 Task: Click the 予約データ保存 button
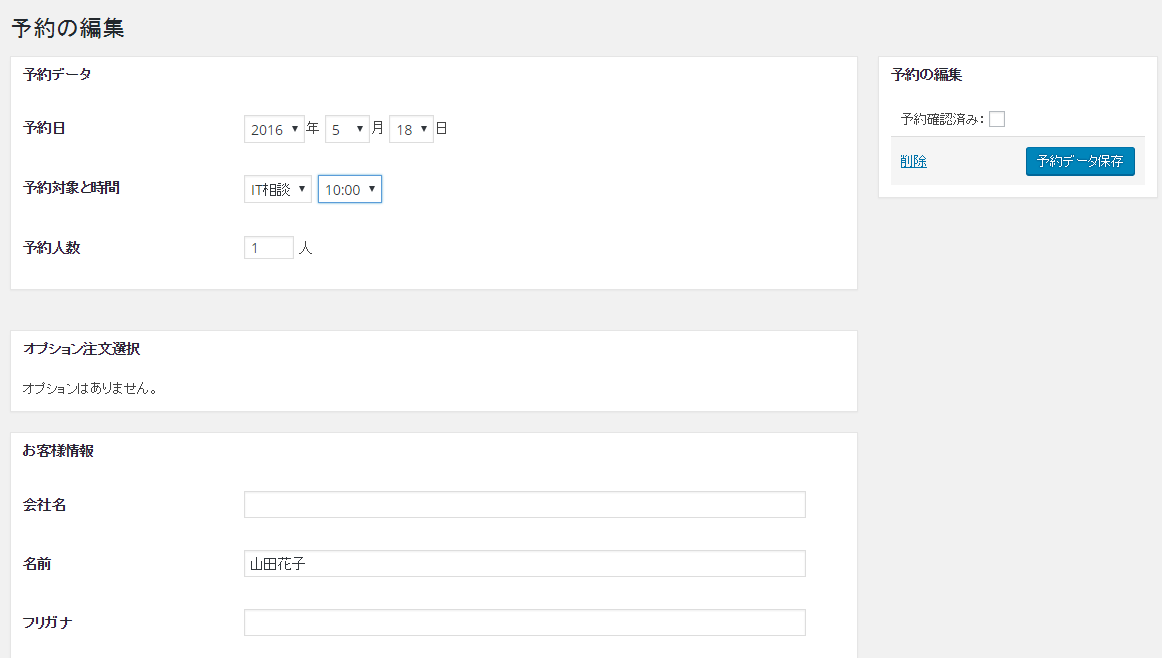click(1080, 162)
